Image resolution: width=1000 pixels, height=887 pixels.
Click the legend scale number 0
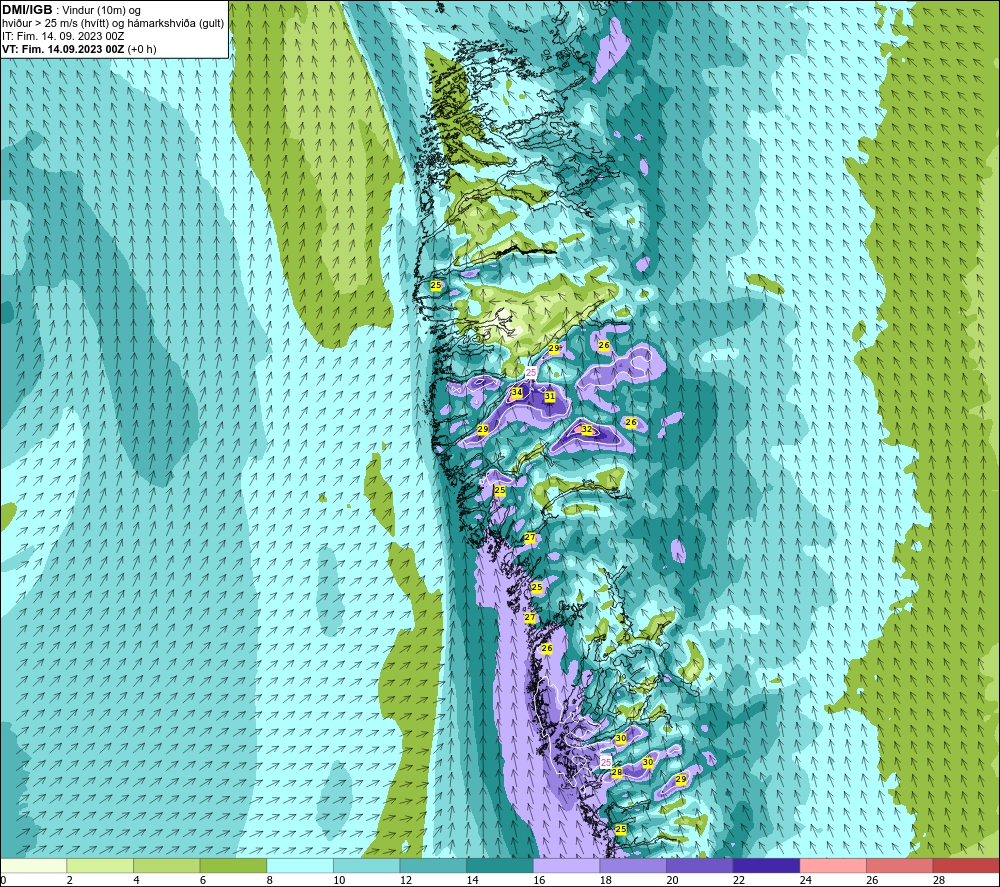[3, 880]
